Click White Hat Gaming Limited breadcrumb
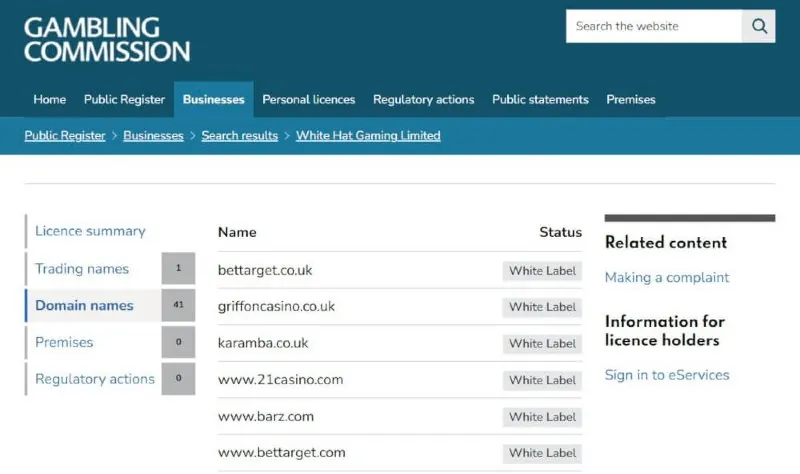Viewport: 800px width, 474px height. (x=368, y=136)
